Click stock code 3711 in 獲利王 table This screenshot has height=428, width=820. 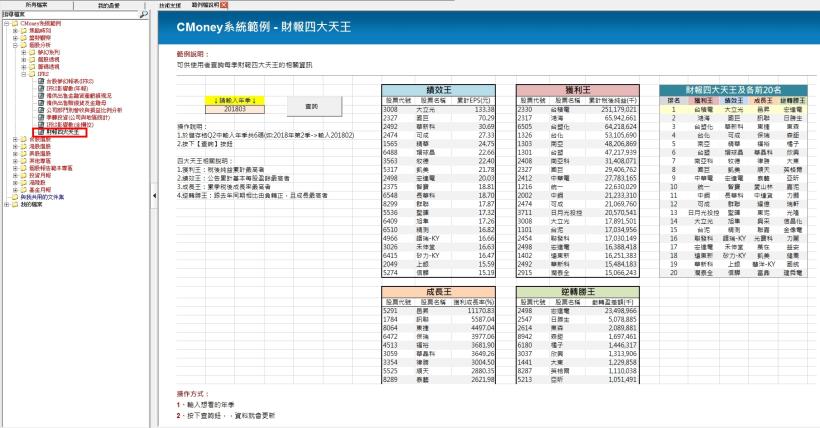coord(525,212)
